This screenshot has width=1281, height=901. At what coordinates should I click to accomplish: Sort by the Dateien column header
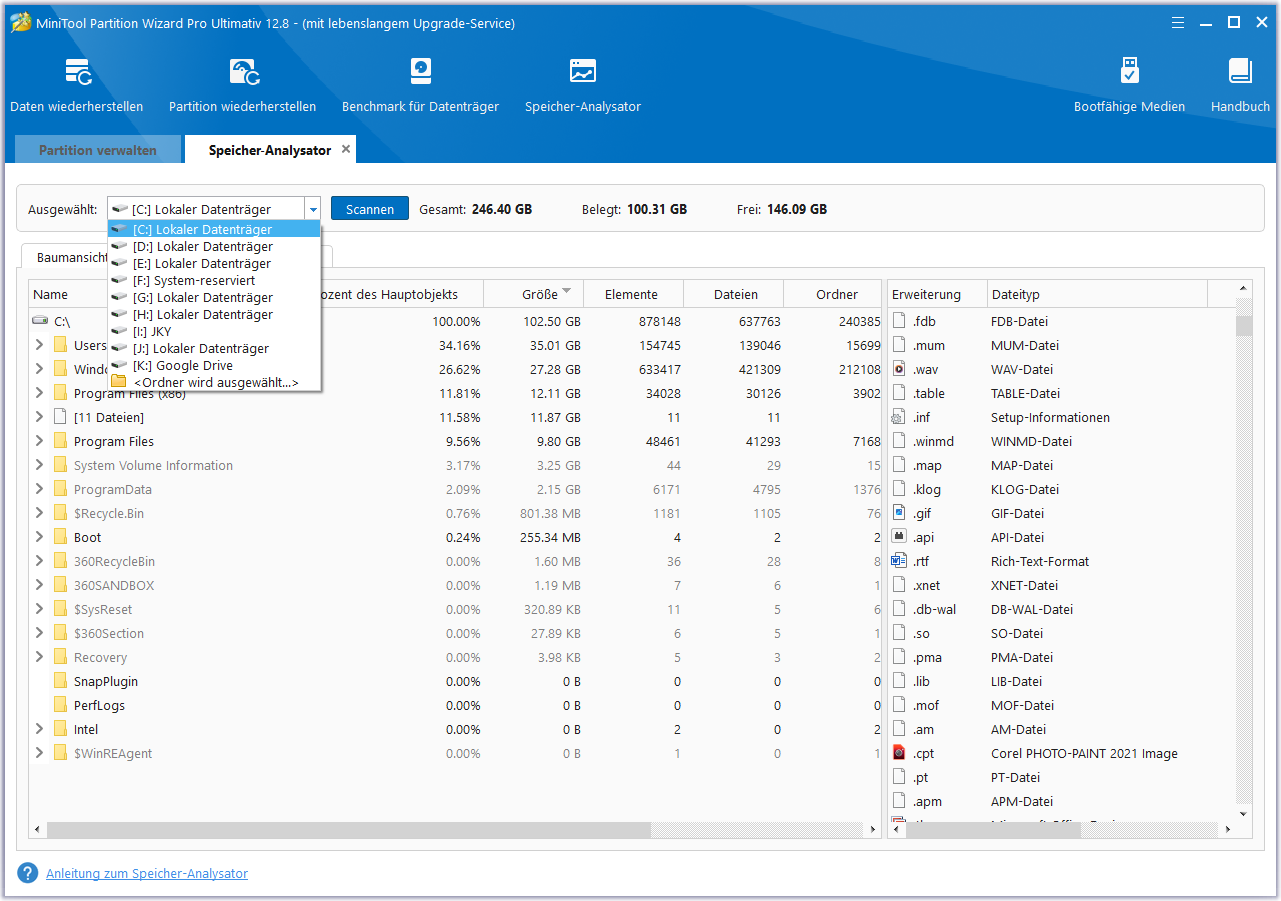[735, 294]
